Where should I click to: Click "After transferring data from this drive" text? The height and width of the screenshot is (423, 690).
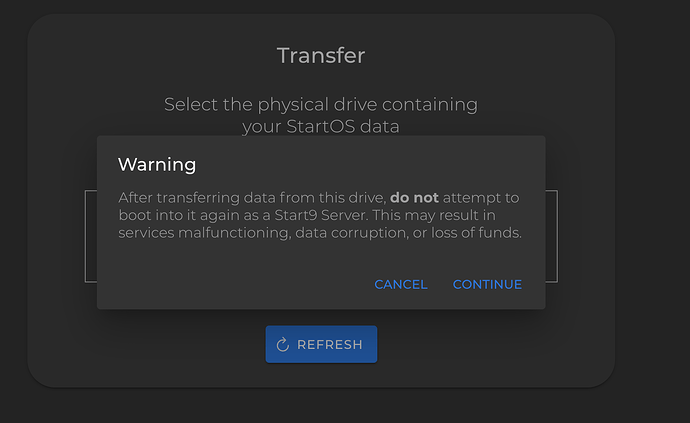click(x=252, y=198)
